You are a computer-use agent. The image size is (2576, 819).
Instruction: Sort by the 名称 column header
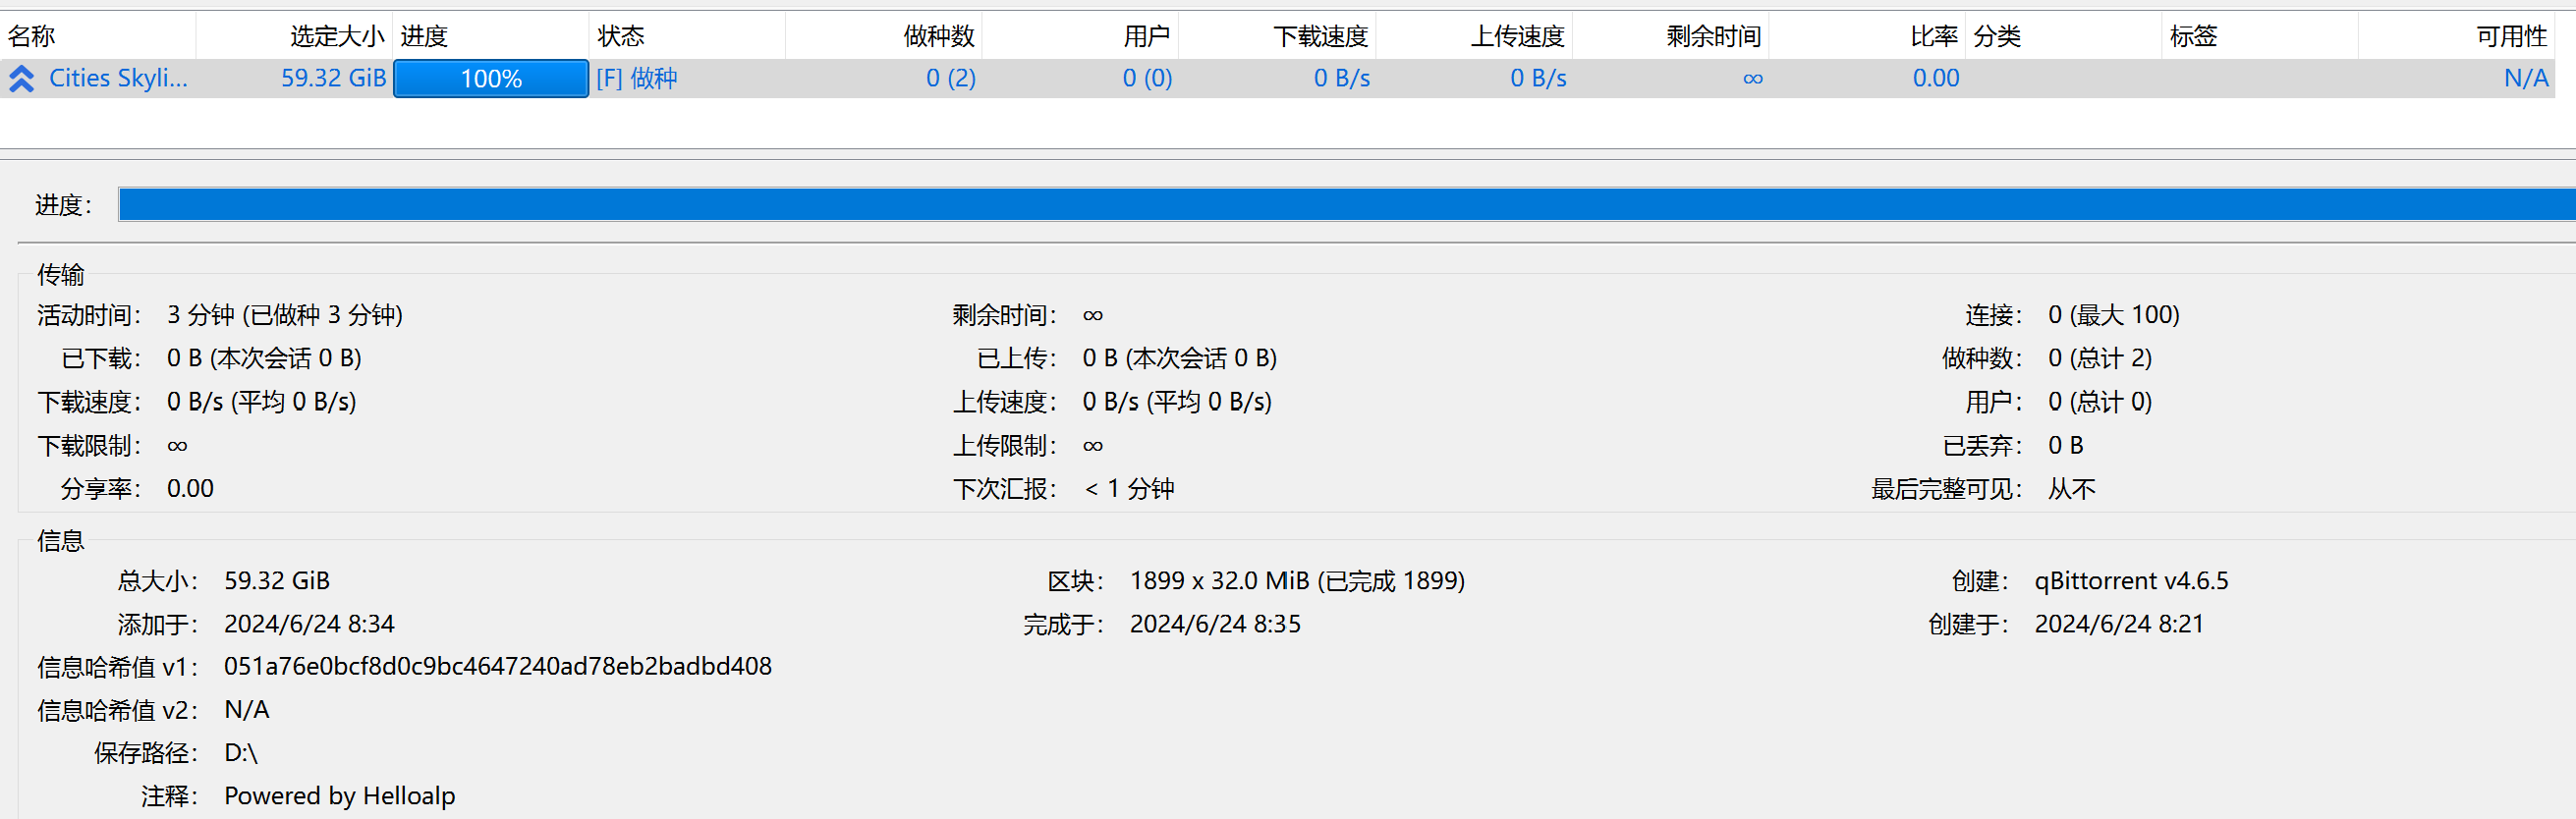(98, 37)
